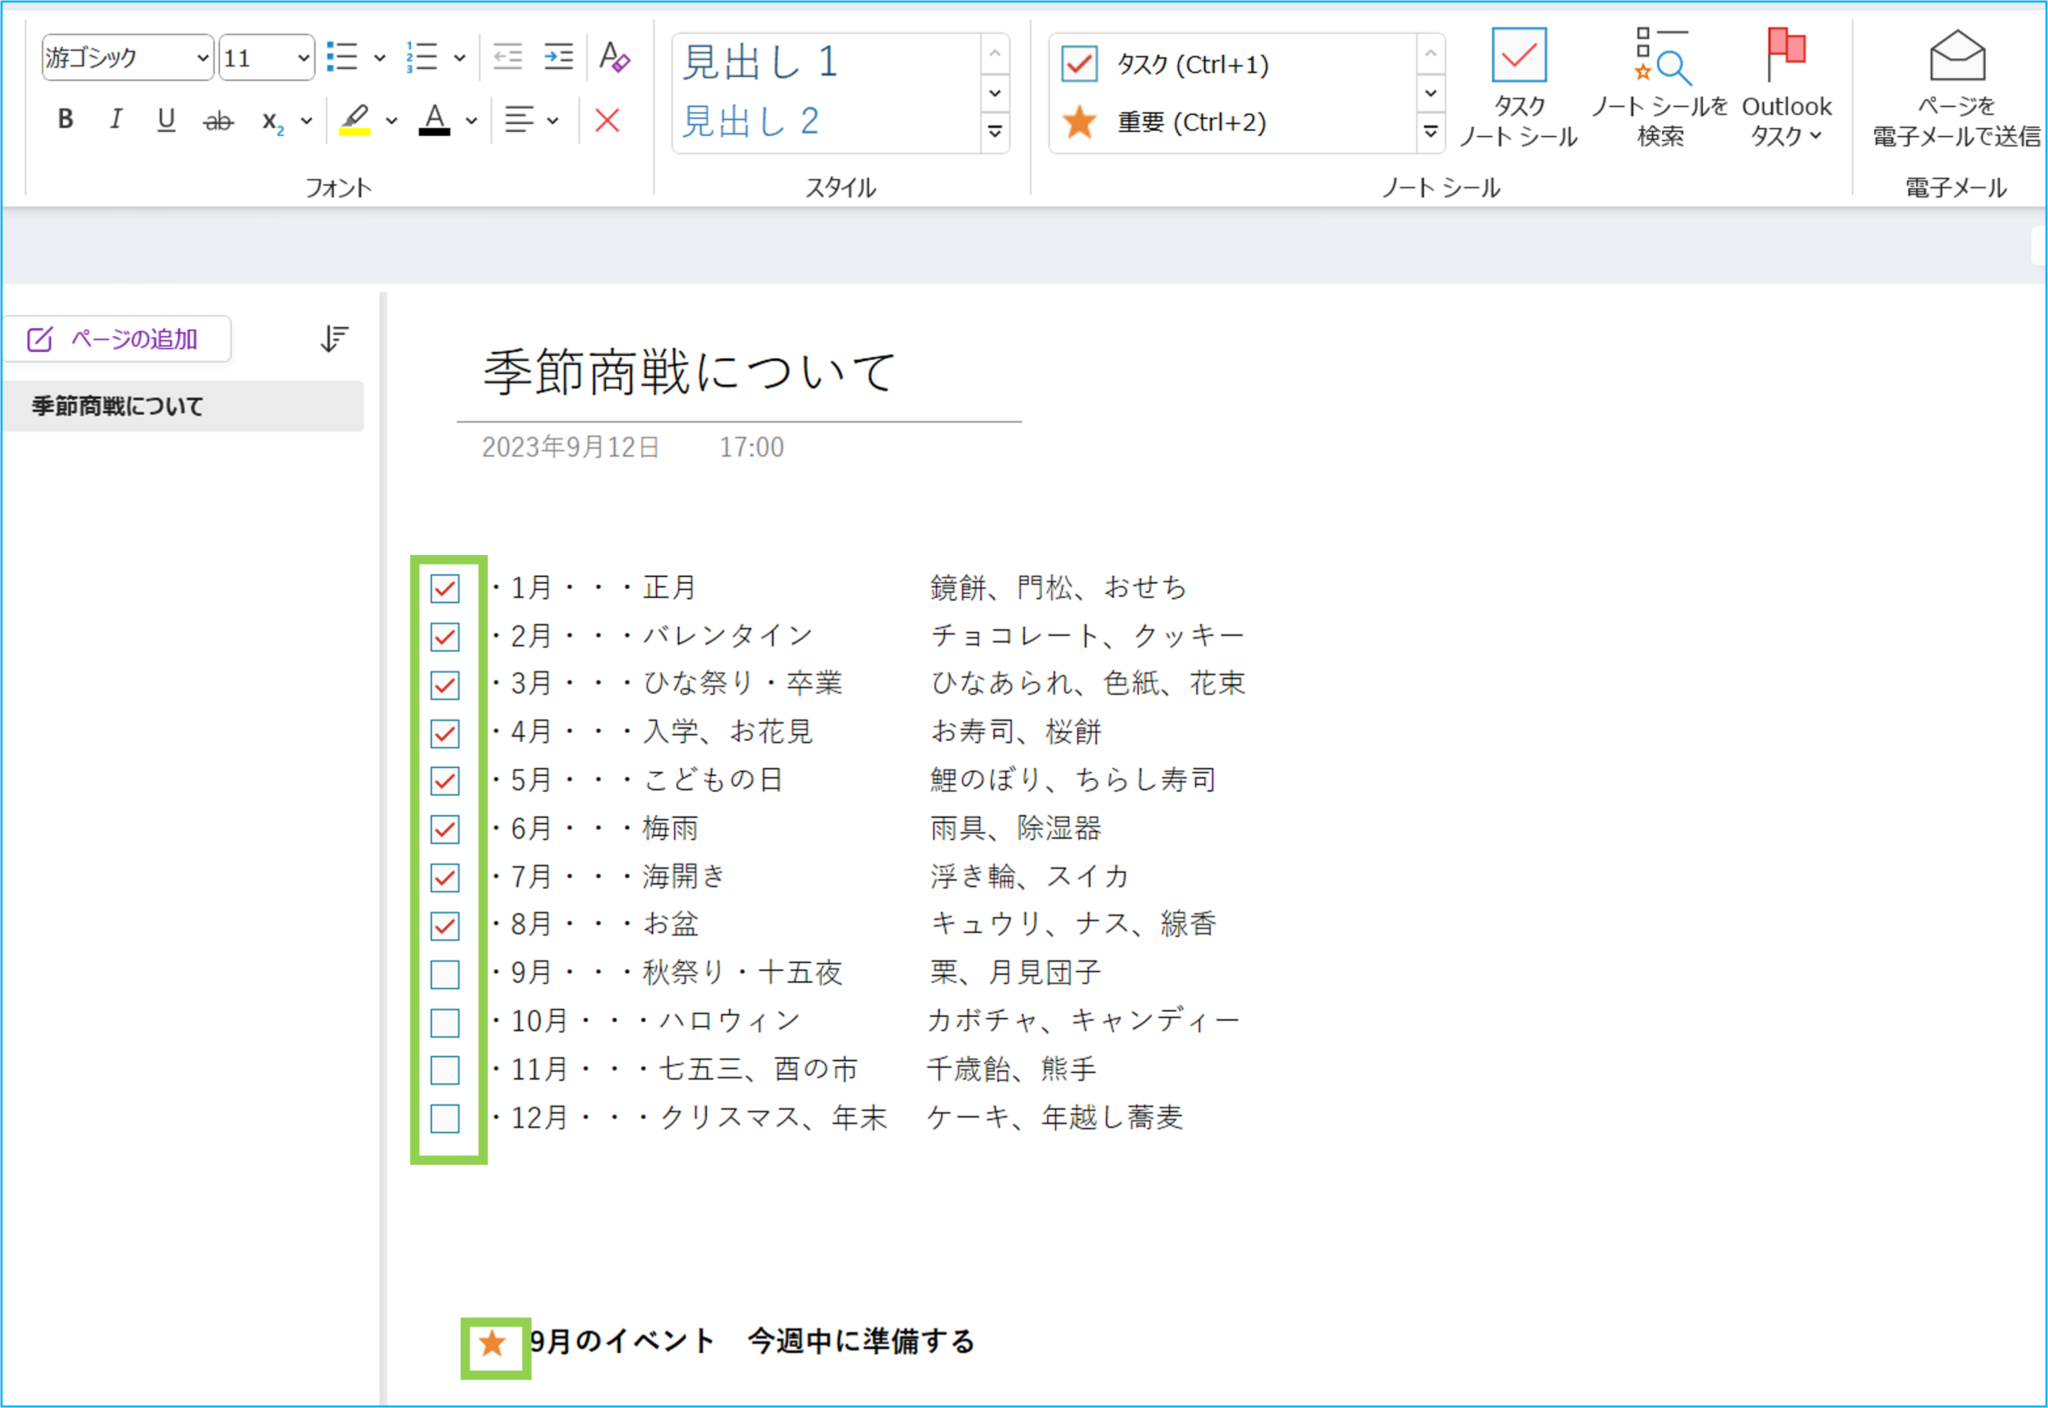Click the orange star tag beside 9月のイベント
This screenshot has width=2048, height=1408.
[492, 1343]
